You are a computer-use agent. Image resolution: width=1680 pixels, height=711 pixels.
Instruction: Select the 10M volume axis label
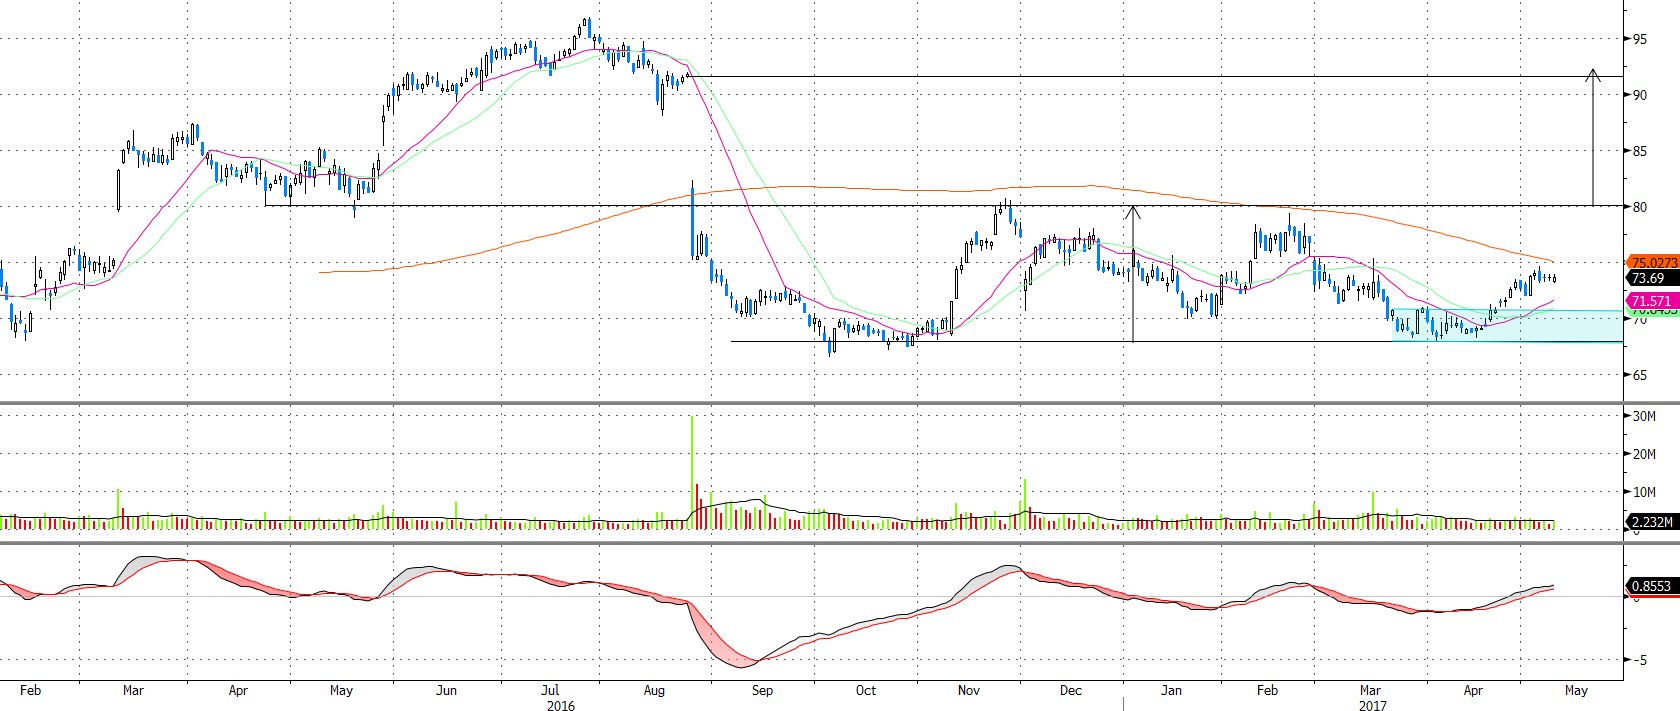point(1644,492)
